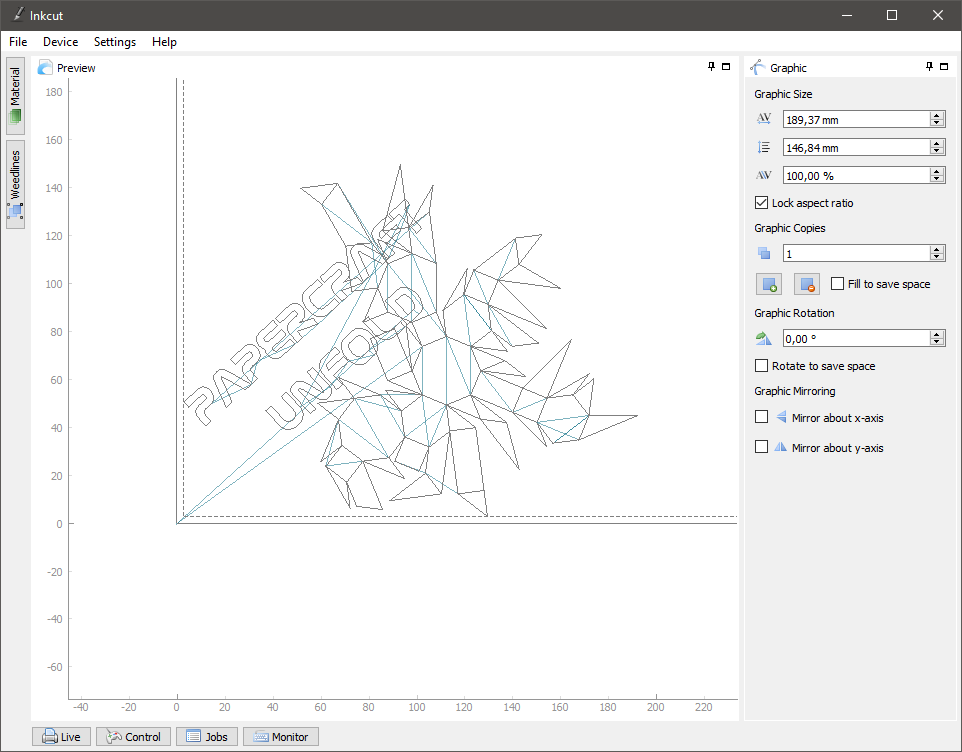Click the graphic height icon
Screen dimensions: 962x752
coord(764,147)
